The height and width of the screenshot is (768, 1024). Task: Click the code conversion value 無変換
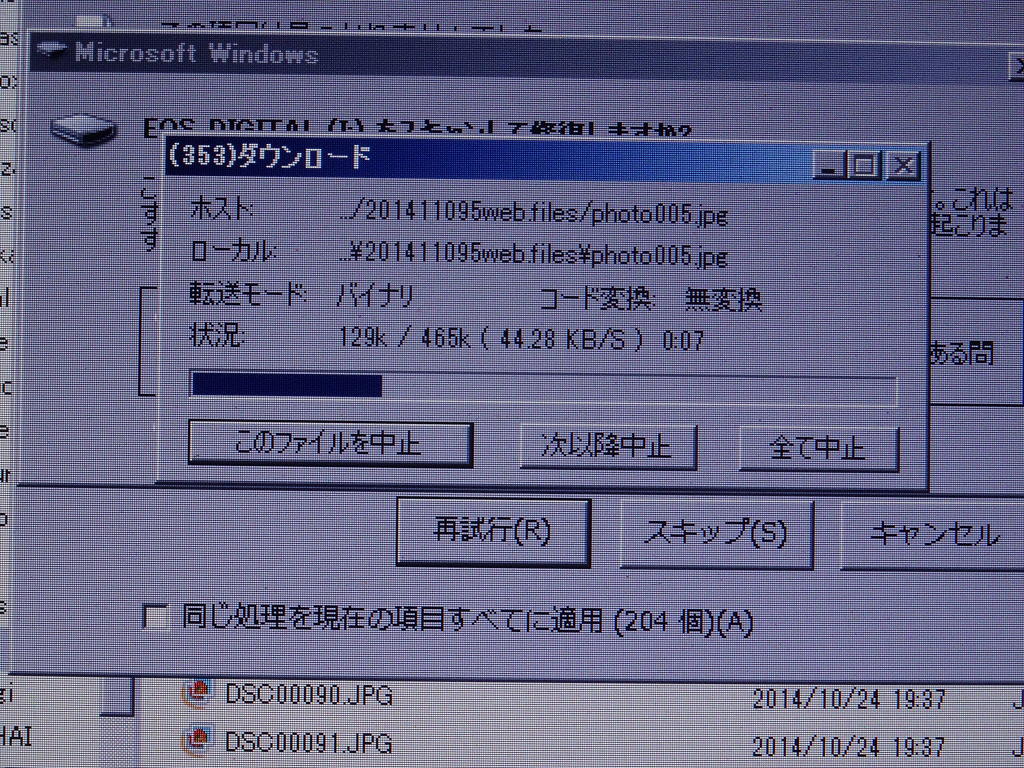click(x=724, y=300)
